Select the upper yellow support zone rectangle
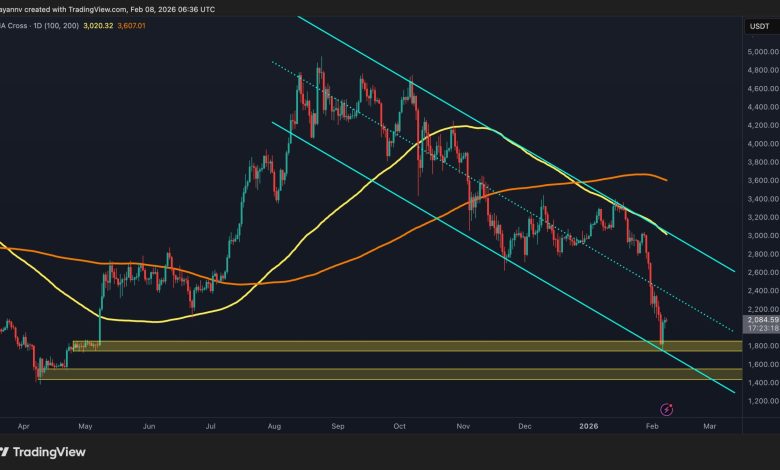Screen dimensions: 780x470 click(400, 345)
